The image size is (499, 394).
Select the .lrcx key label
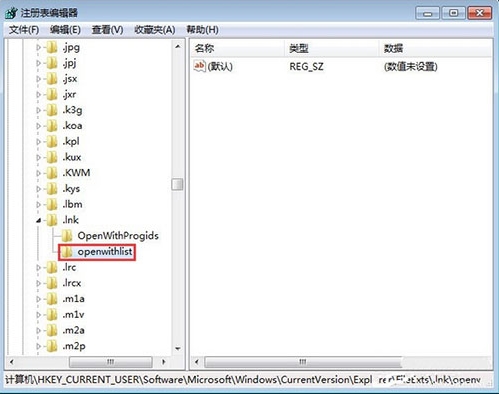point(72,283)
